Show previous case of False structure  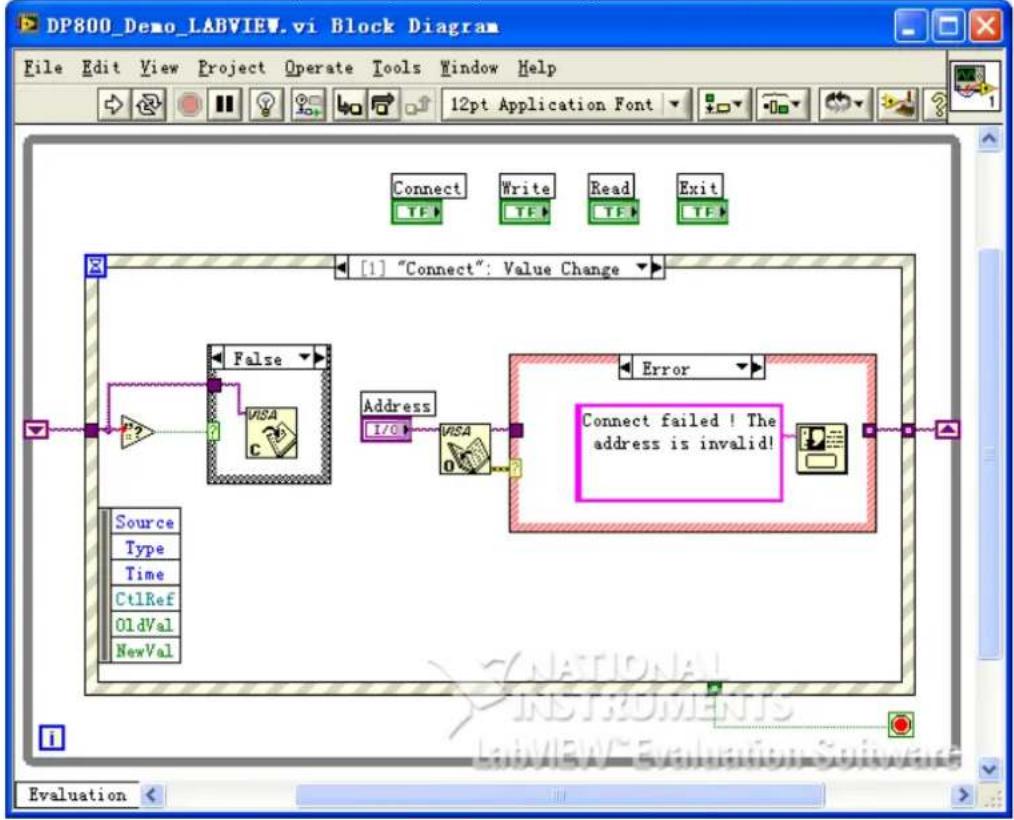point(217,358)
